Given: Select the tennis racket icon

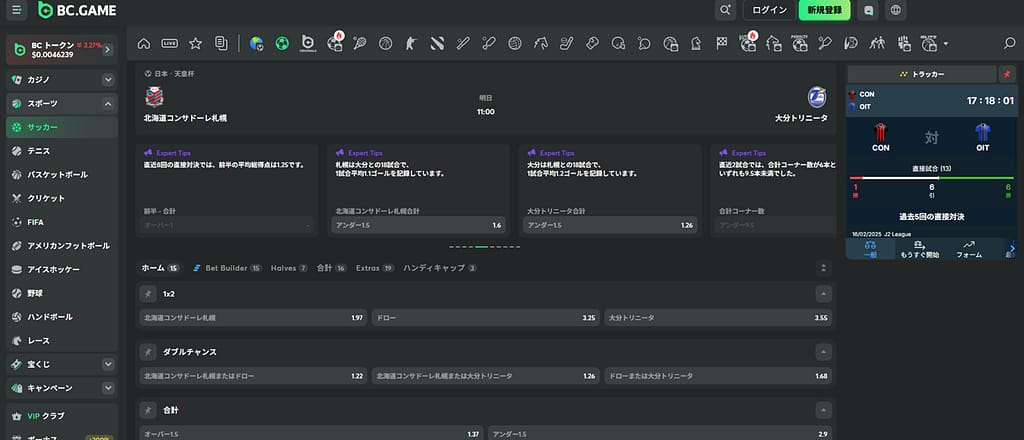Looking at the screenshot, I should (x=360, y=44).
